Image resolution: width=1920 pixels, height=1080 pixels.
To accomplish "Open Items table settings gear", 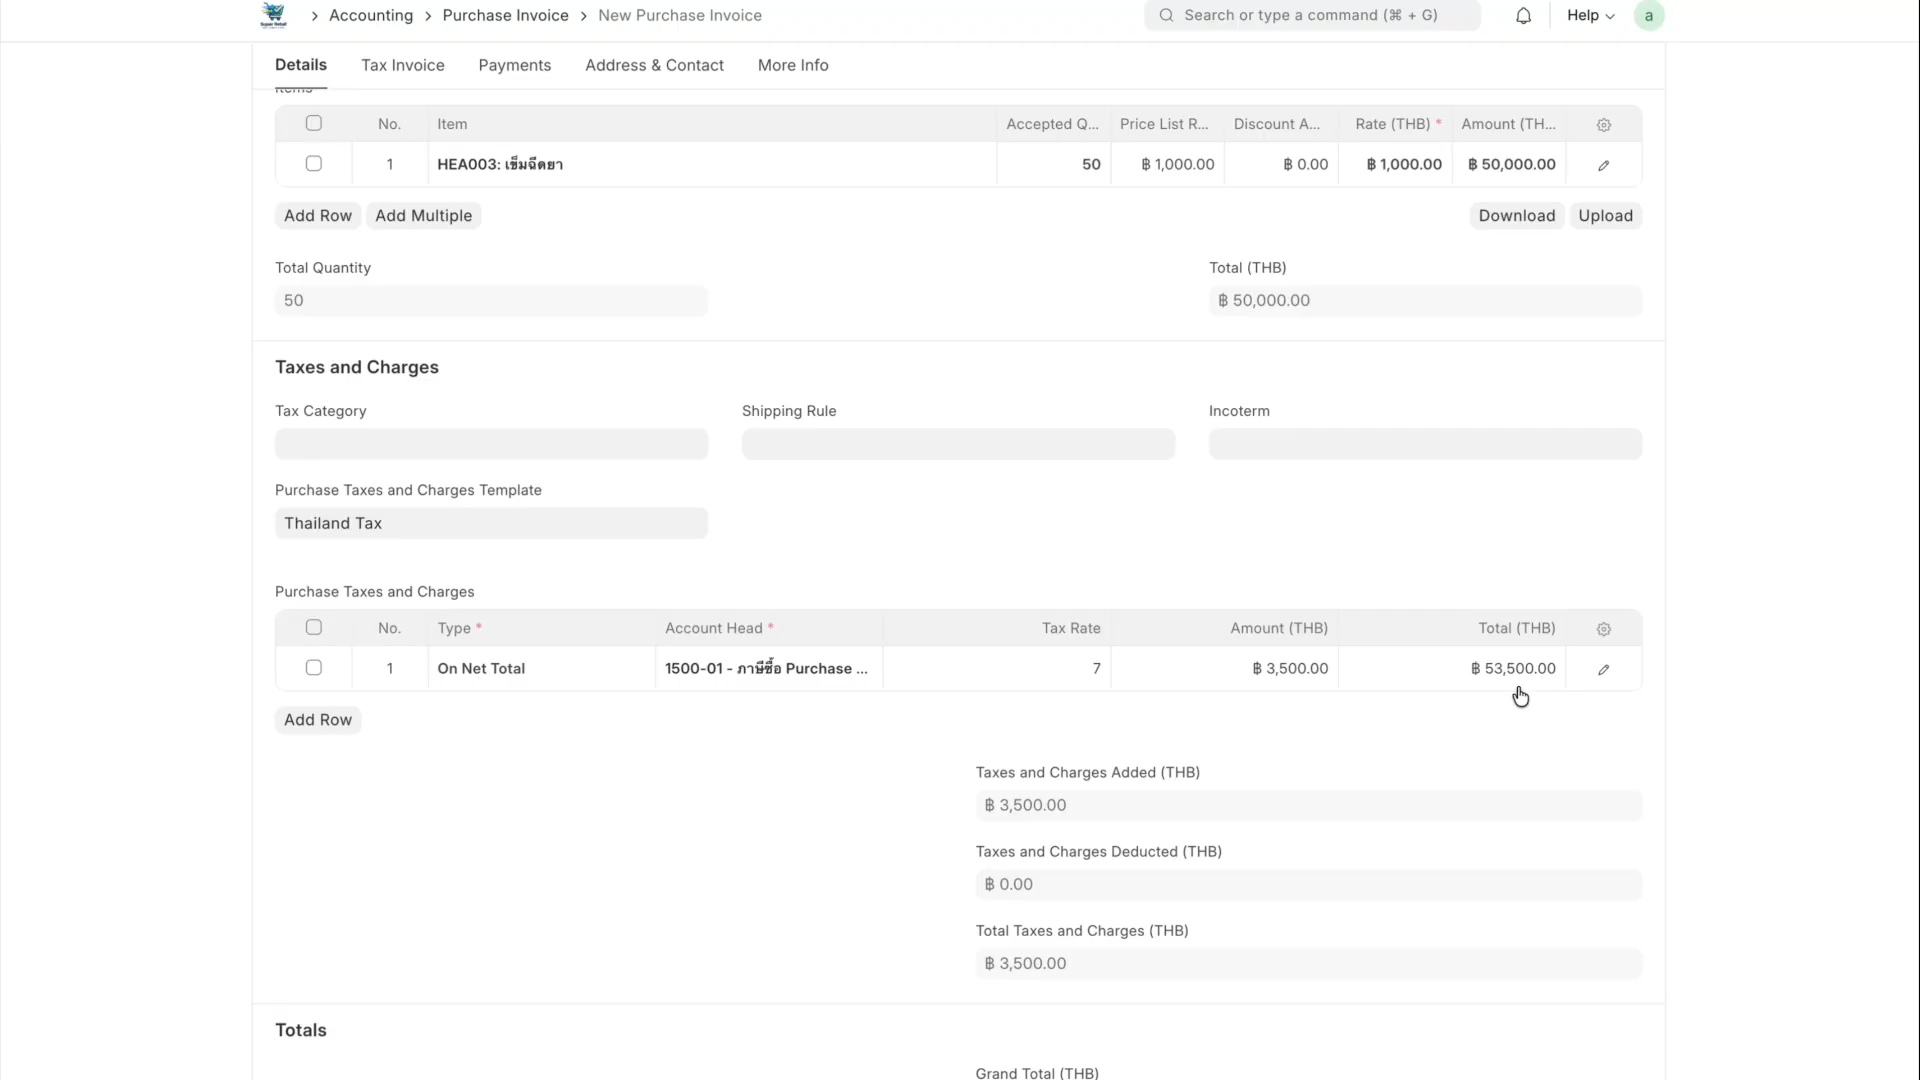I will click(x=1604, y=125).
